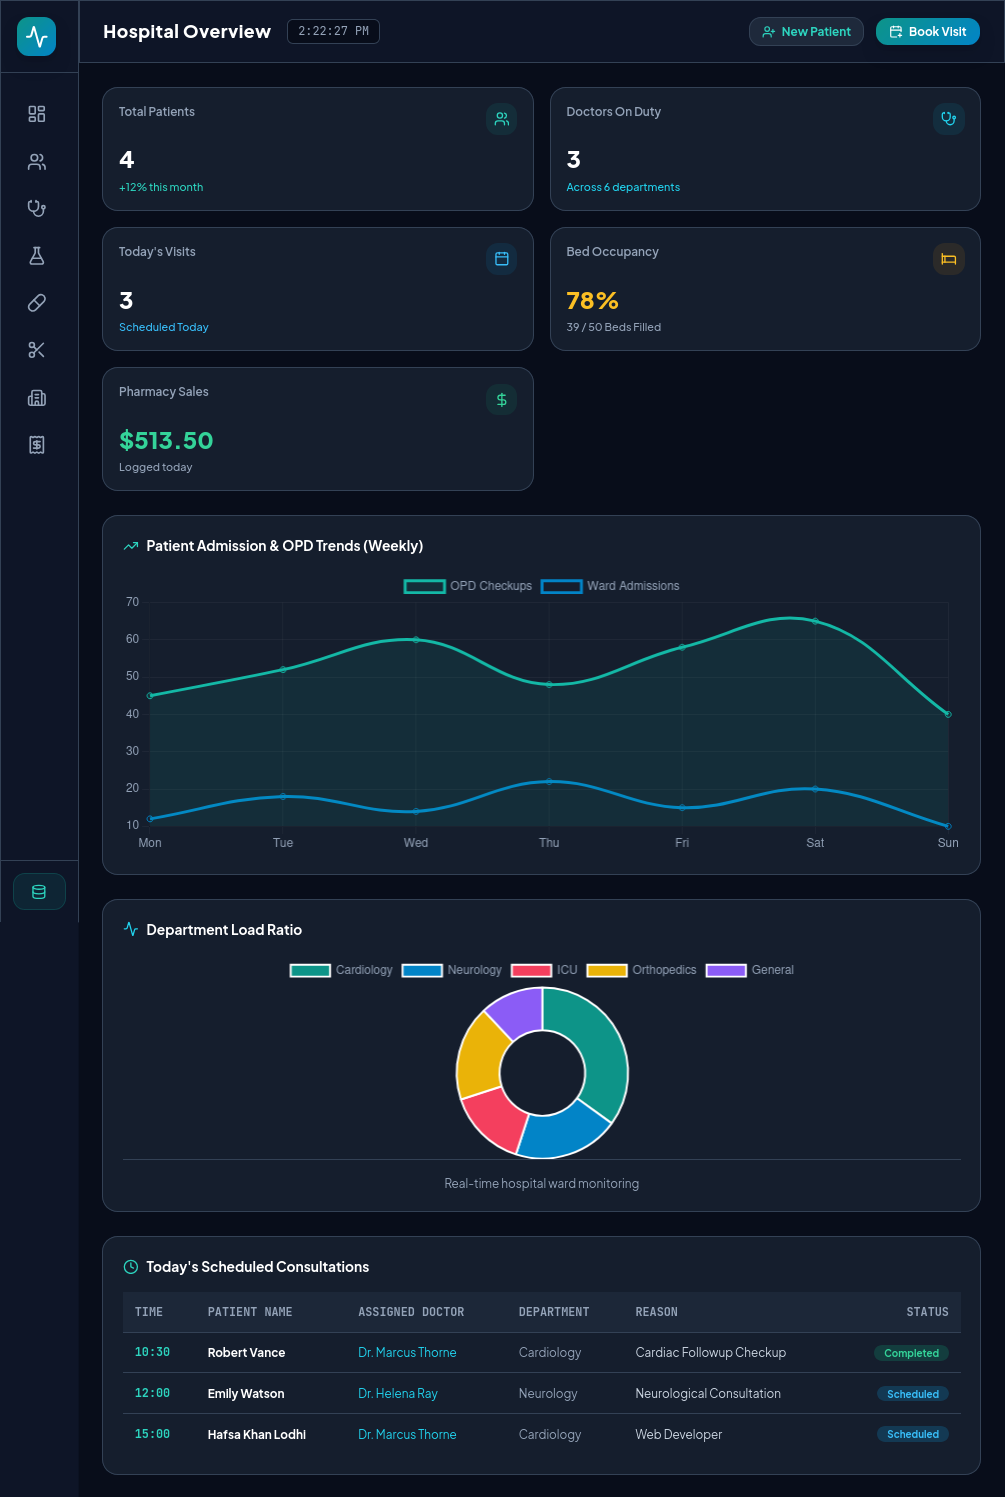The image size is (1005, 1497).
Task: Toggle Ward Admissions series in chart legend
Action: tap(610, 586)
